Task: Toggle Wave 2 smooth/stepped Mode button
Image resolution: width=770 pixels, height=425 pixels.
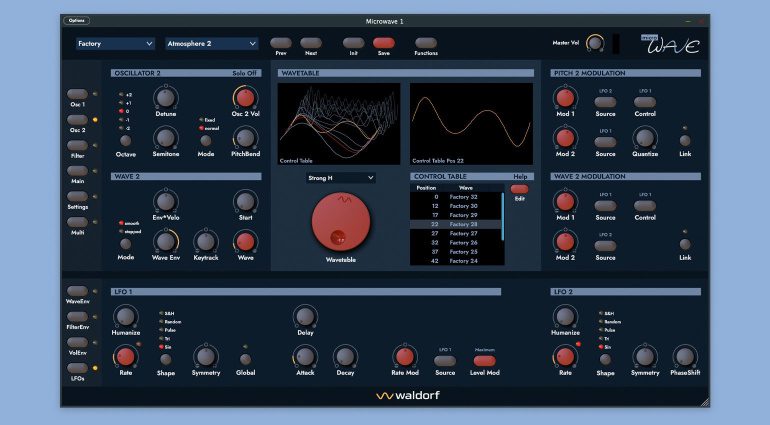Action: 126,244
